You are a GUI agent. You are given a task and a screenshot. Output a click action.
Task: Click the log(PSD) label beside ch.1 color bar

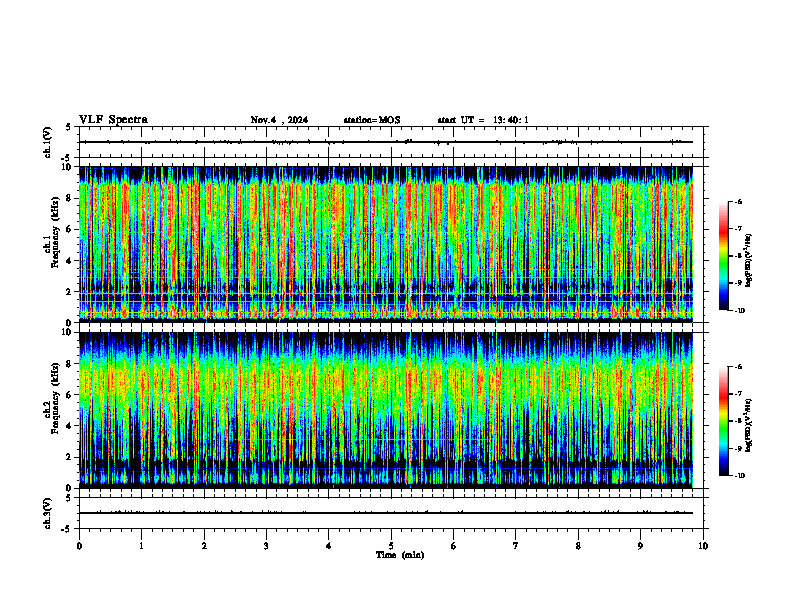click(x=749, y=261)
